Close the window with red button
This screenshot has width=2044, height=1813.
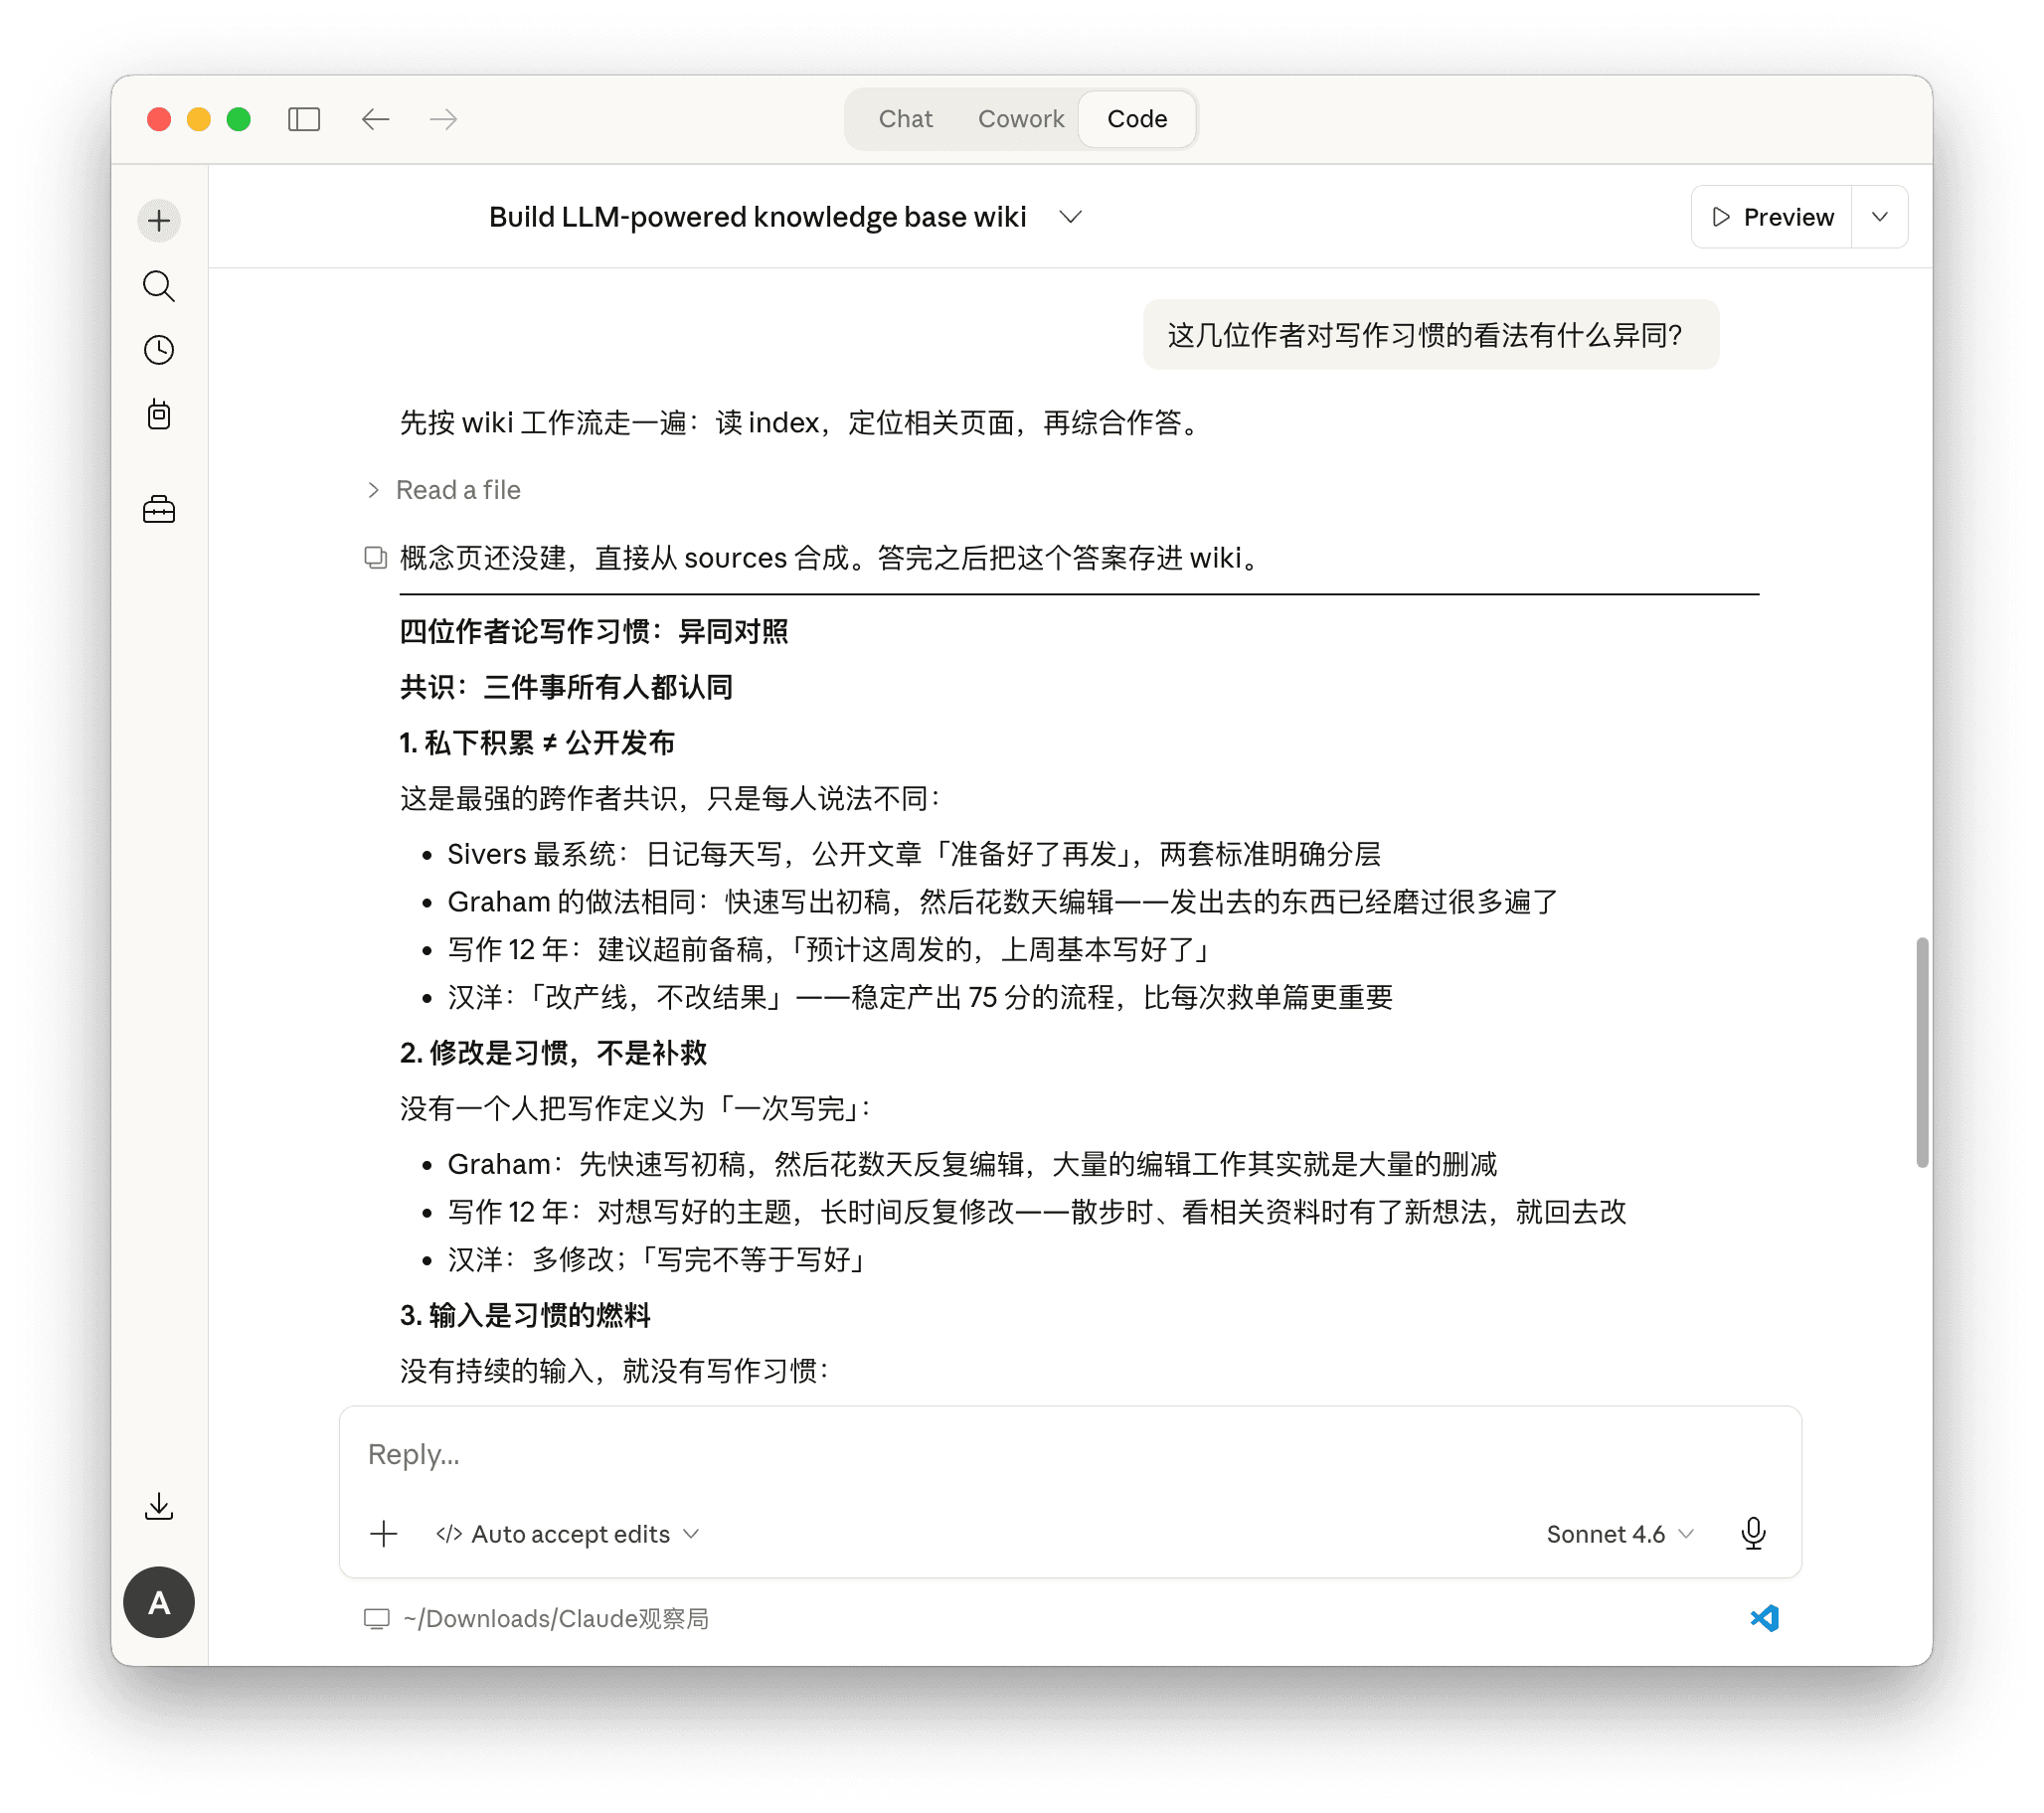point(158,119)
